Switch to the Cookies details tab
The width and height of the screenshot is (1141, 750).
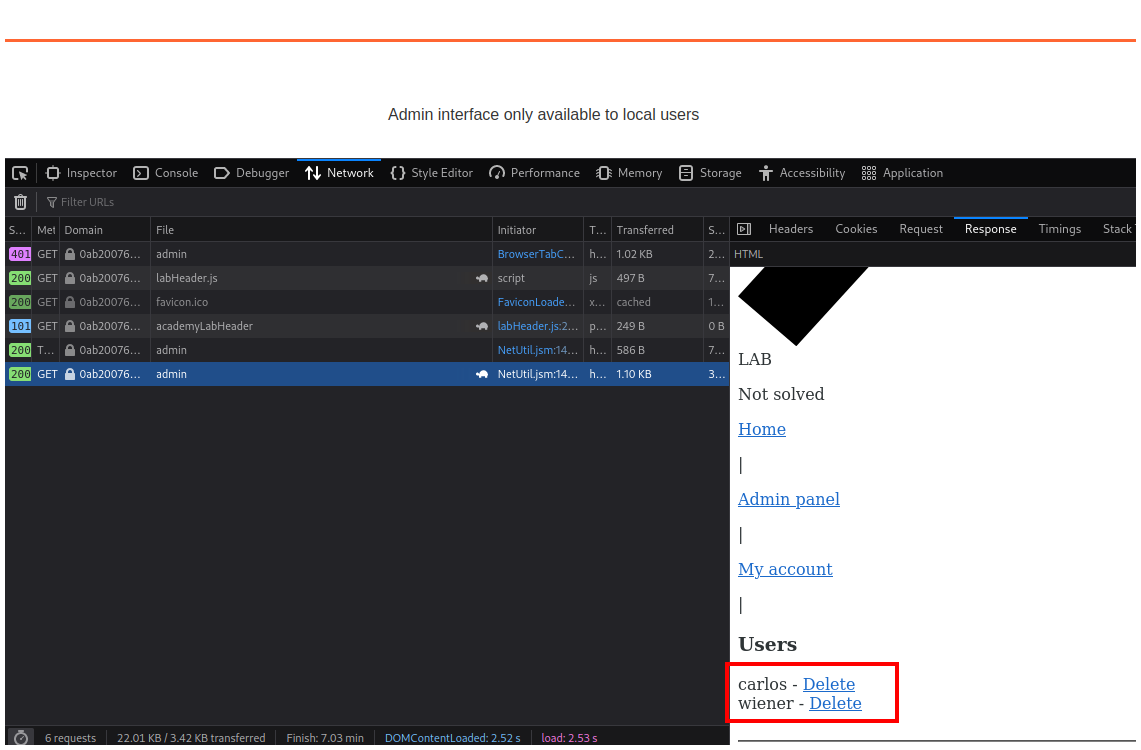856,229
